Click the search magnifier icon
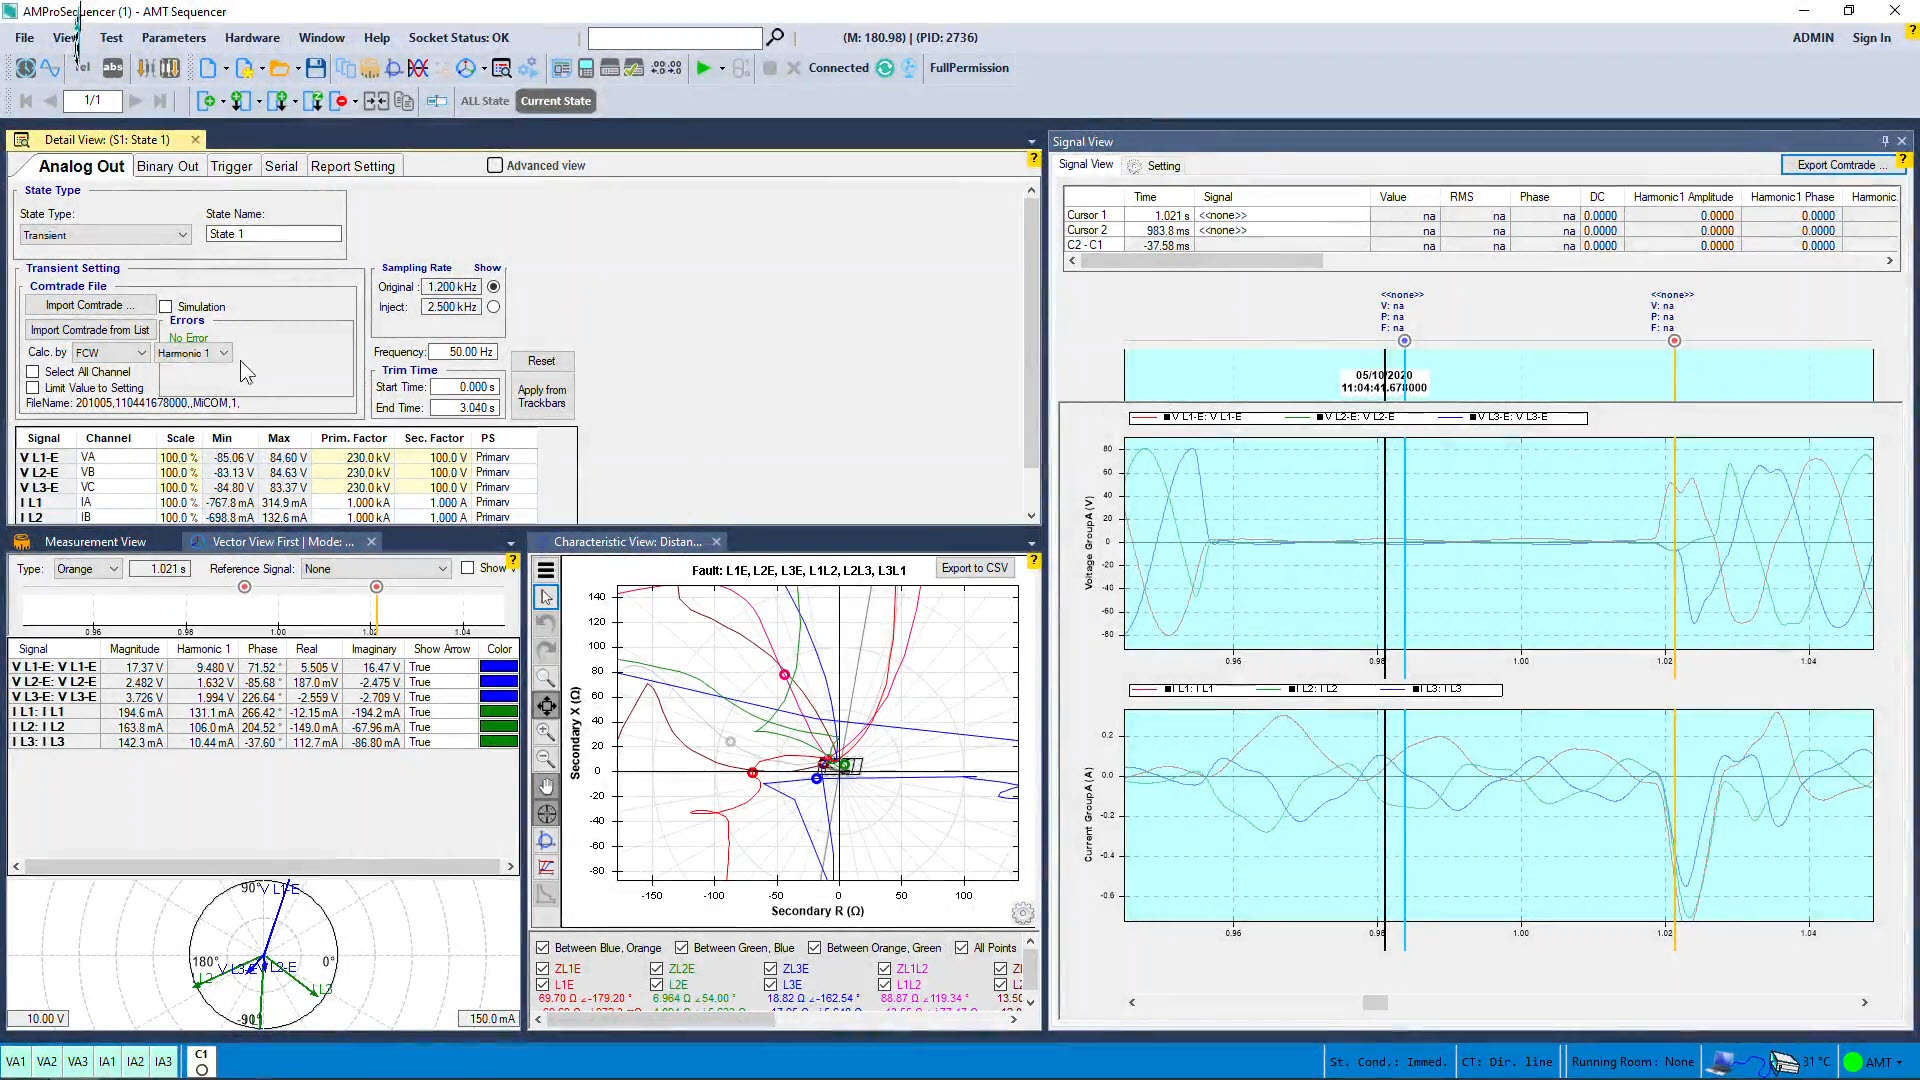This screenshot has height=1080, width=1920. coord(775,38)
